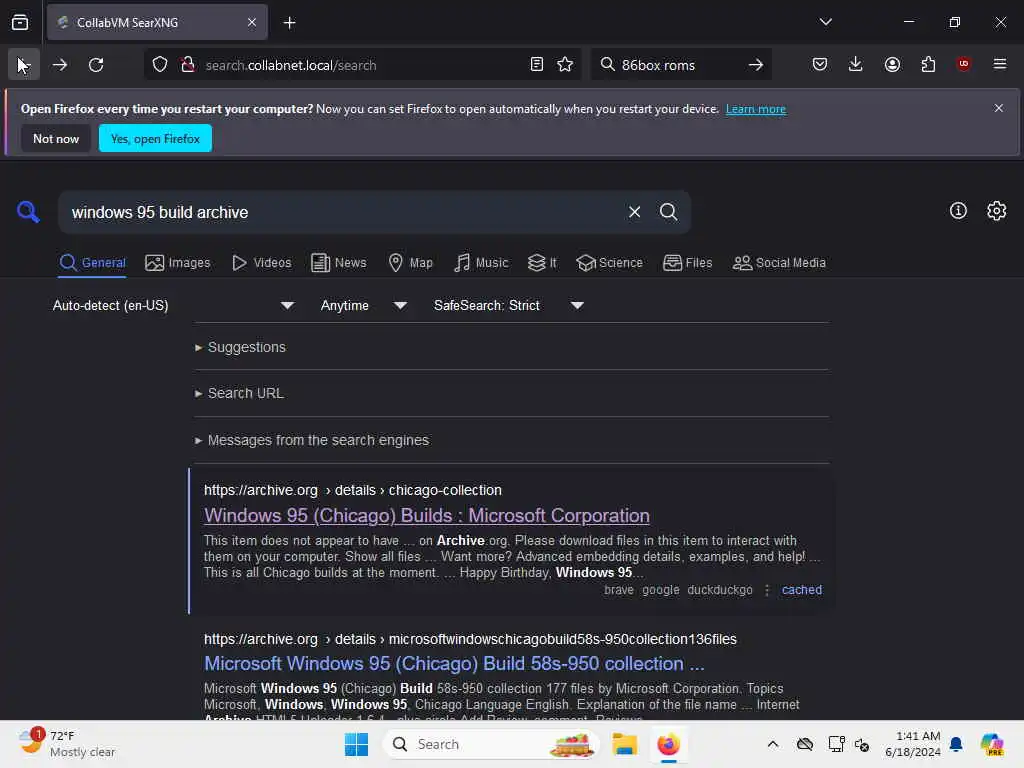
Task: Select the General search tab
Action: (92, 263)
